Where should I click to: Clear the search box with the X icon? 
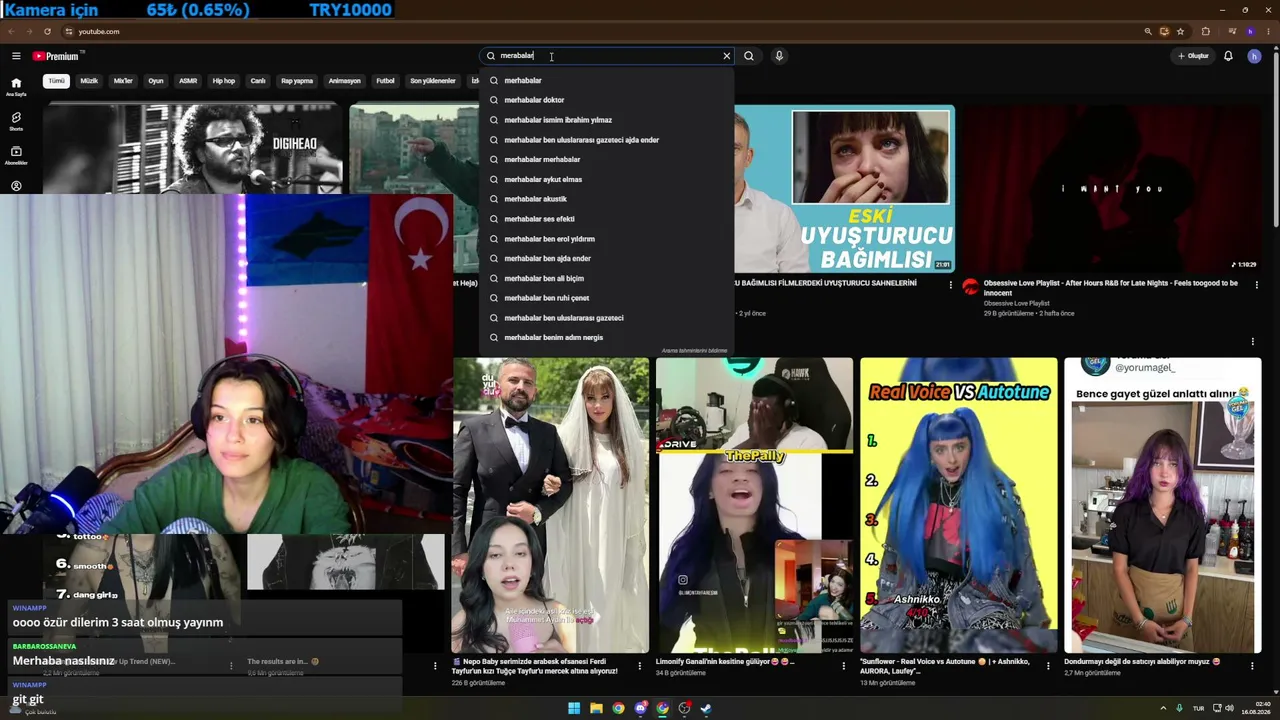[x=727, y=56]
